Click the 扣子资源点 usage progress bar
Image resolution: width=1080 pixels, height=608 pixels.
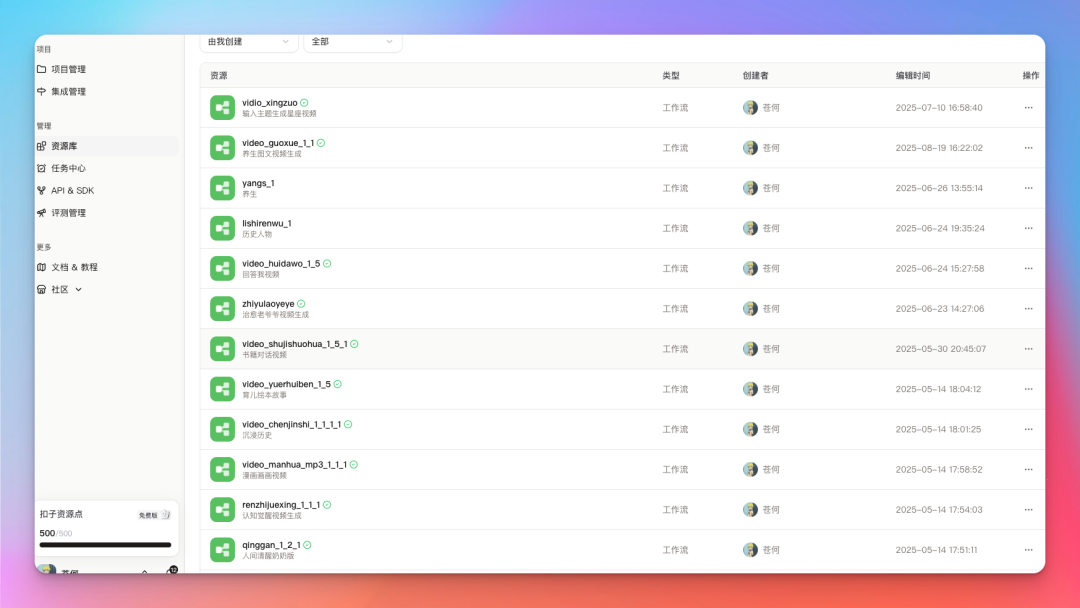coord(105,545)
